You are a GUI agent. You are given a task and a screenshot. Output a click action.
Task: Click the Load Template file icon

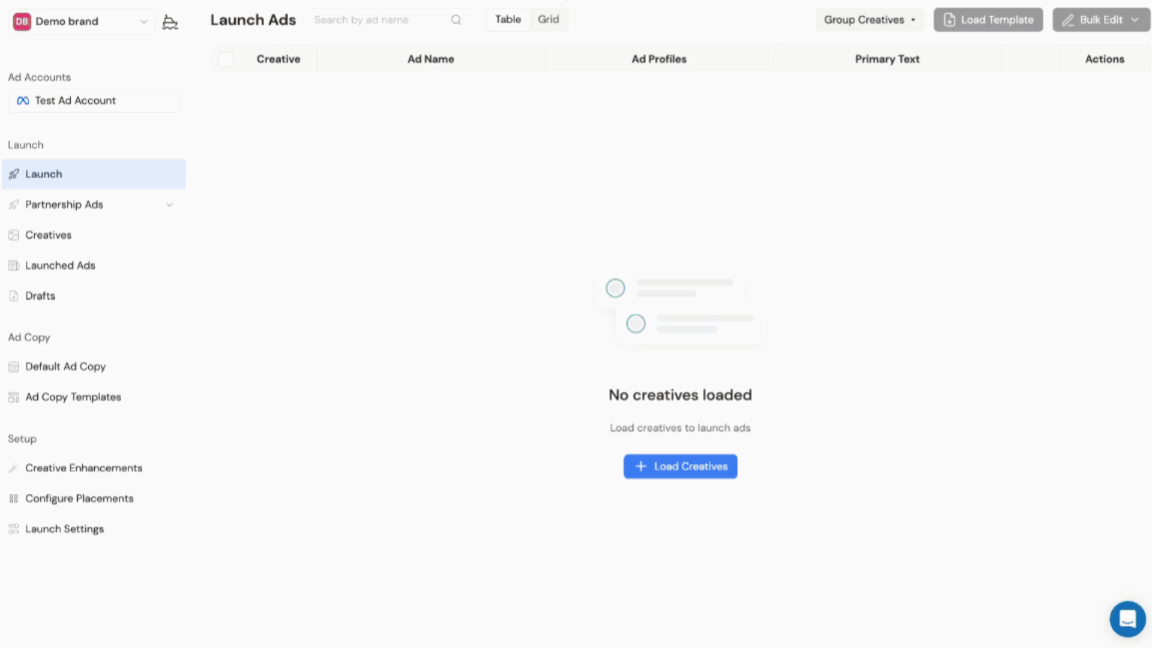click(x=949, y=20)
